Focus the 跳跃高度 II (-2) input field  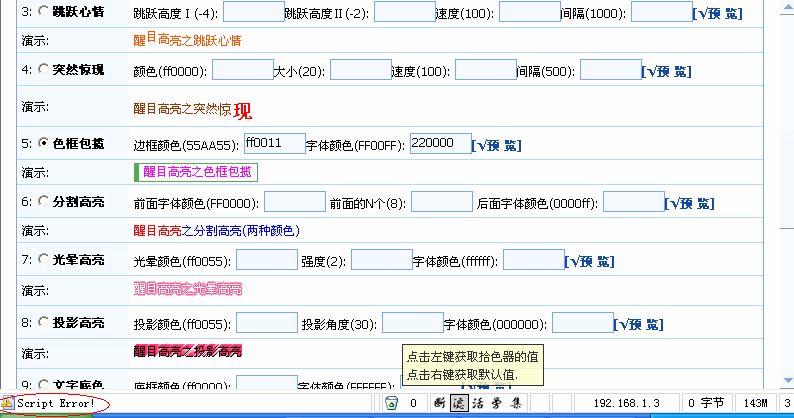[x=405, y=12]
